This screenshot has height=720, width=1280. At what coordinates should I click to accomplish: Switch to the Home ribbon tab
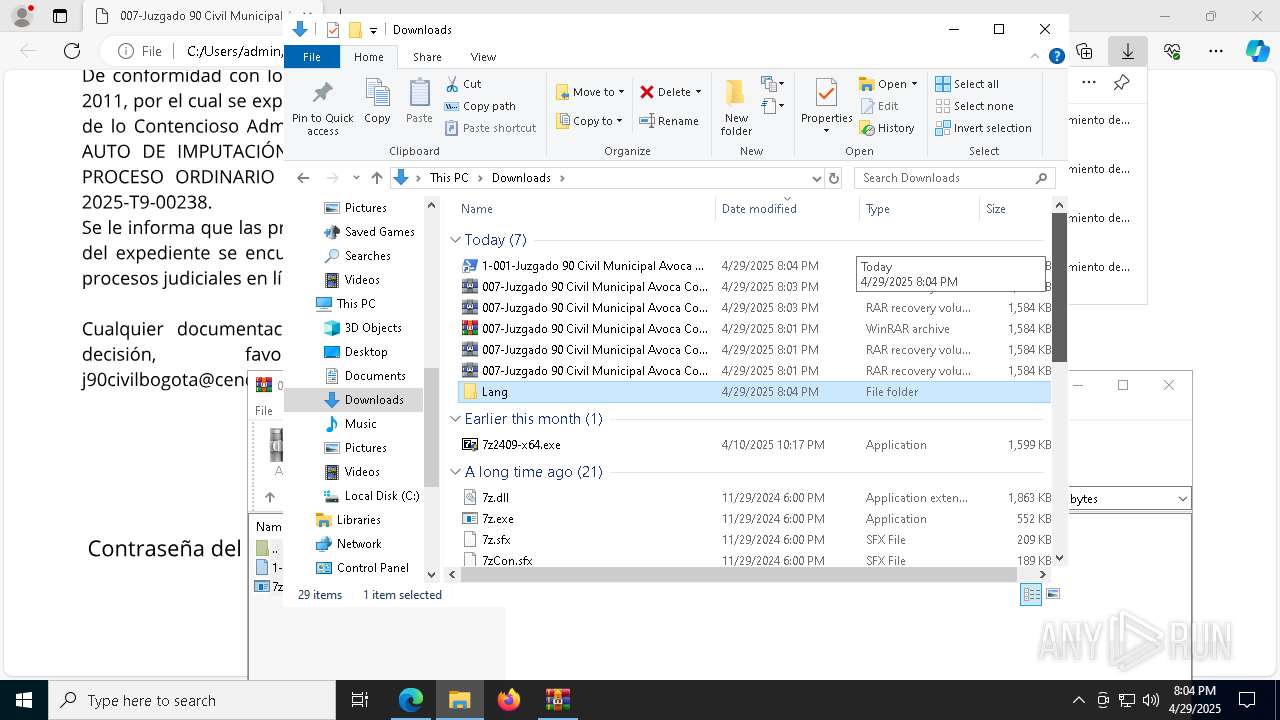368,57
